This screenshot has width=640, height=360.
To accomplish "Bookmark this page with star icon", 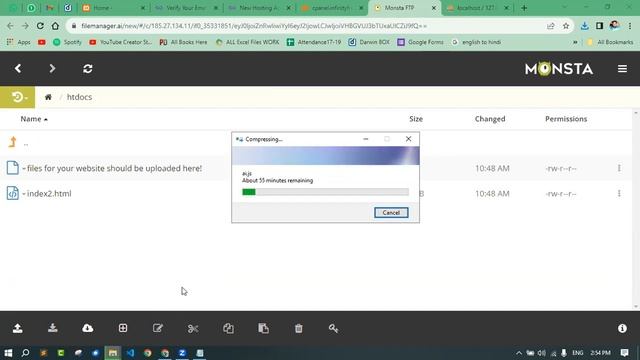I will click(x=566, y=26).
